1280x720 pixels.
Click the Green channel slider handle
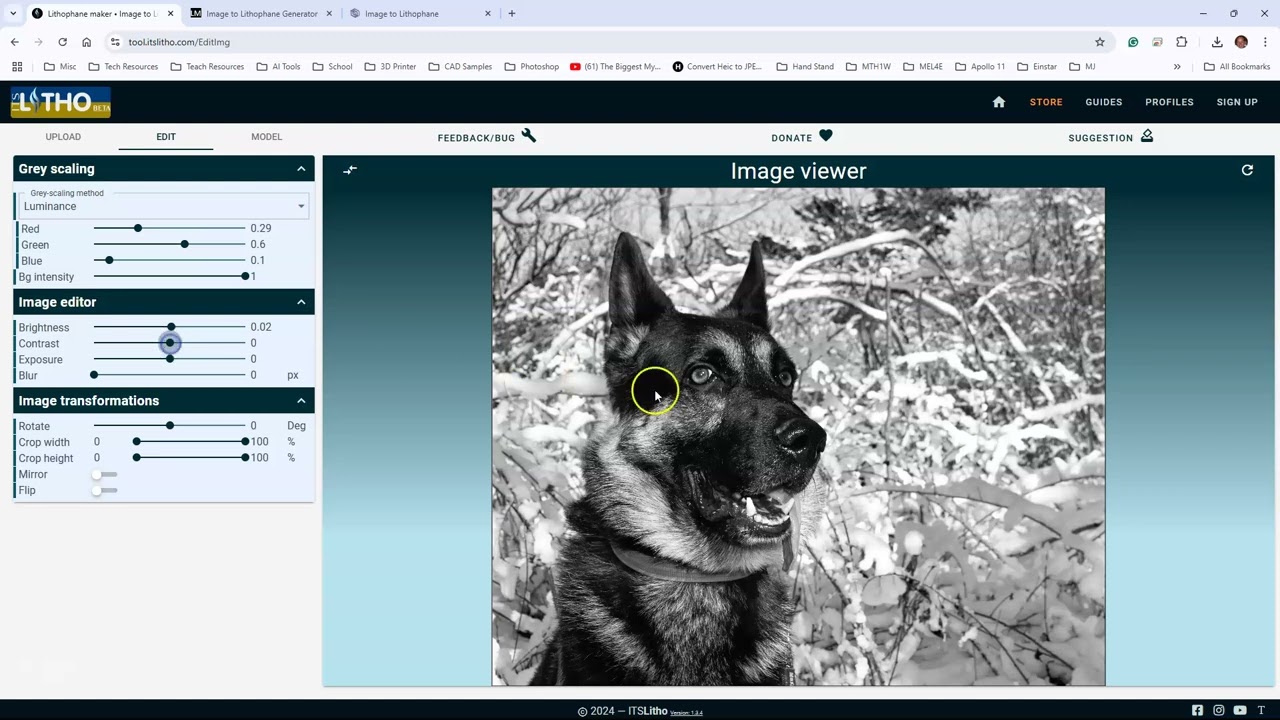click(185, 245)
